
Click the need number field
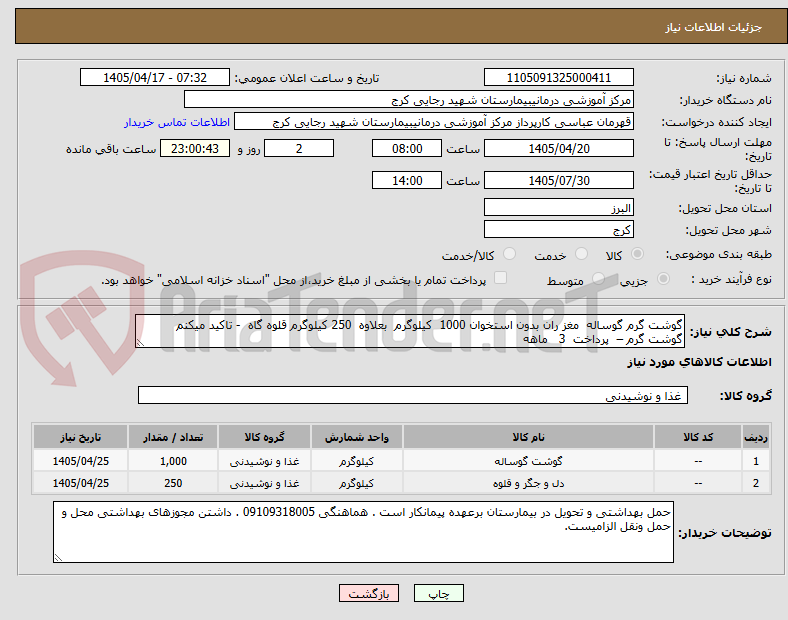pos(559,77)
